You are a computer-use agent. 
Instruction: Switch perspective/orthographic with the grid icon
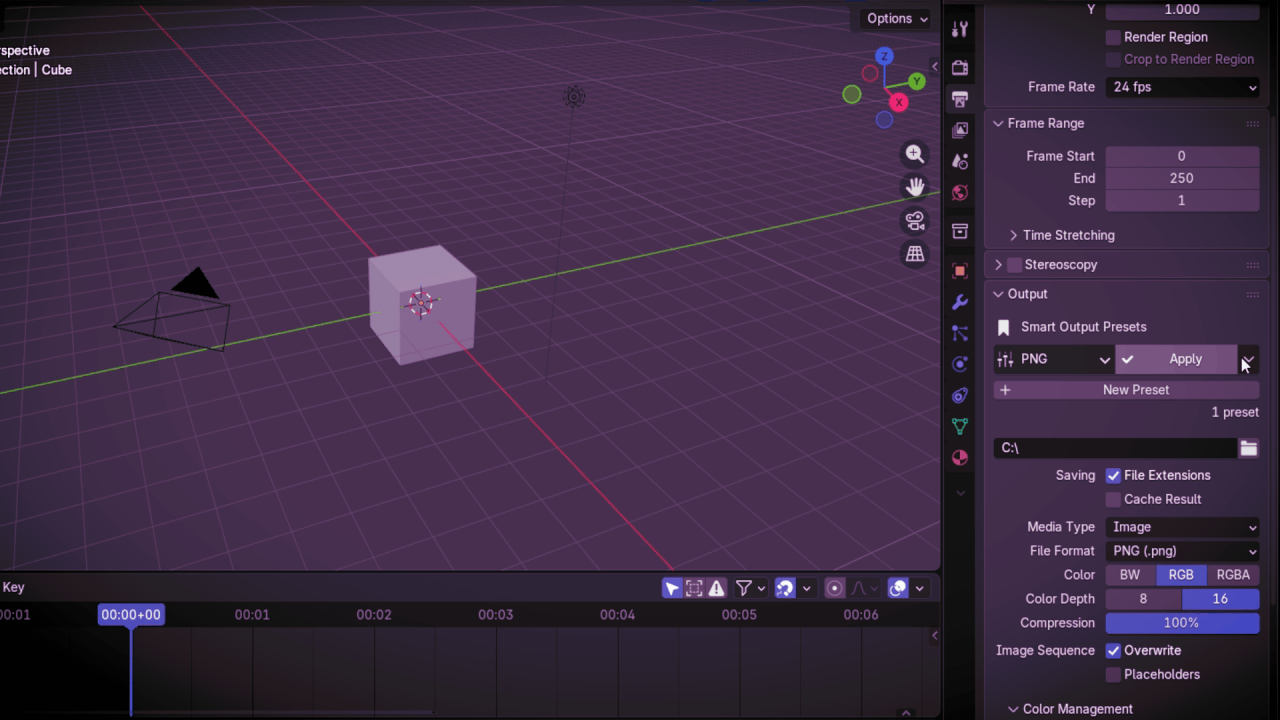click(915, 254)
